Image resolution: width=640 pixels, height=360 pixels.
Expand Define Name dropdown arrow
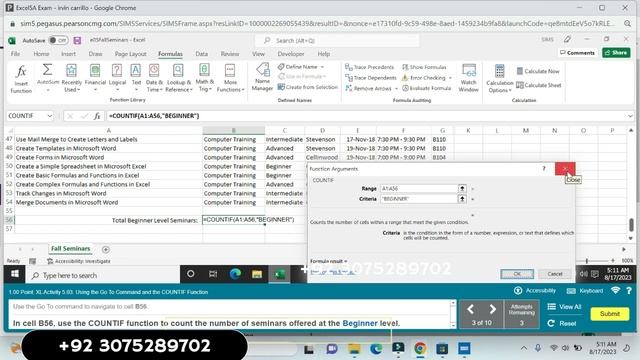pyautogui.click(x=322, y=67)
